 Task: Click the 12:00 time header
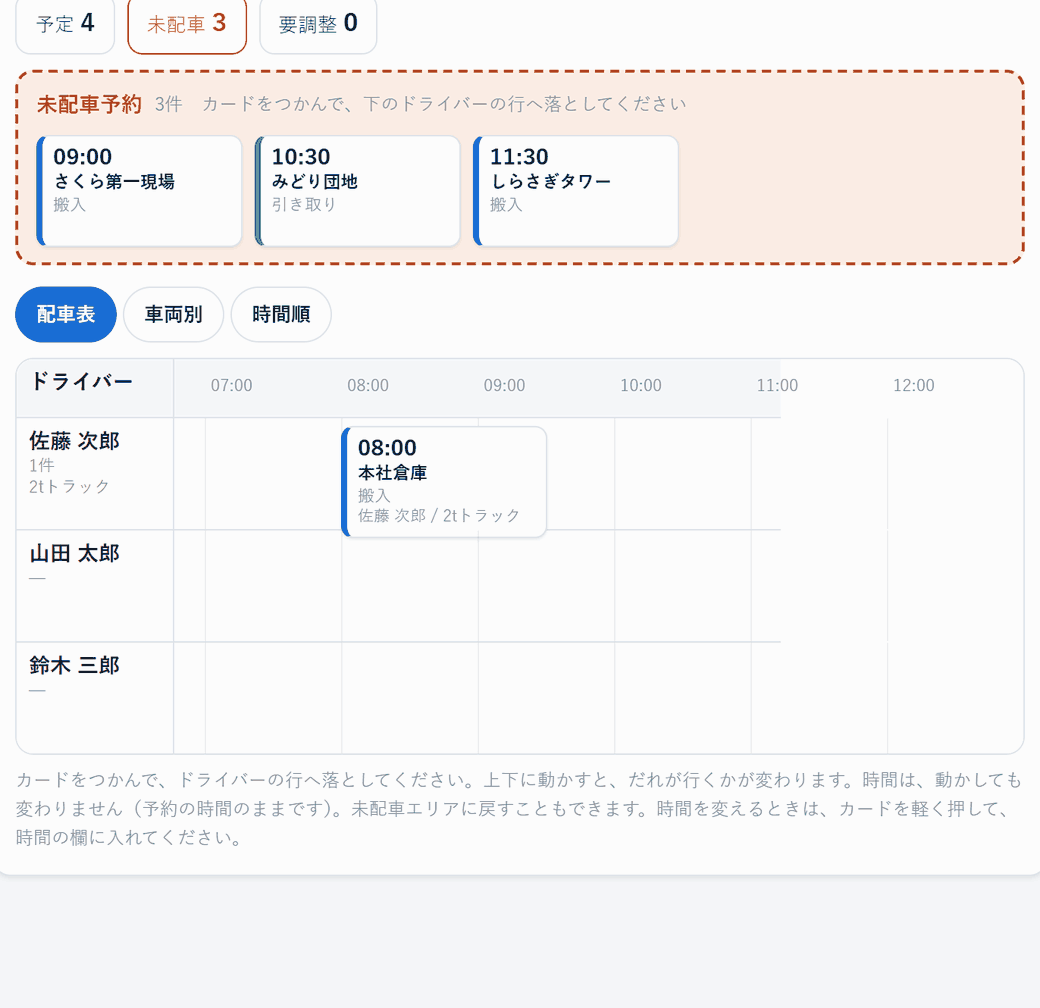click(x=913, y=385)
